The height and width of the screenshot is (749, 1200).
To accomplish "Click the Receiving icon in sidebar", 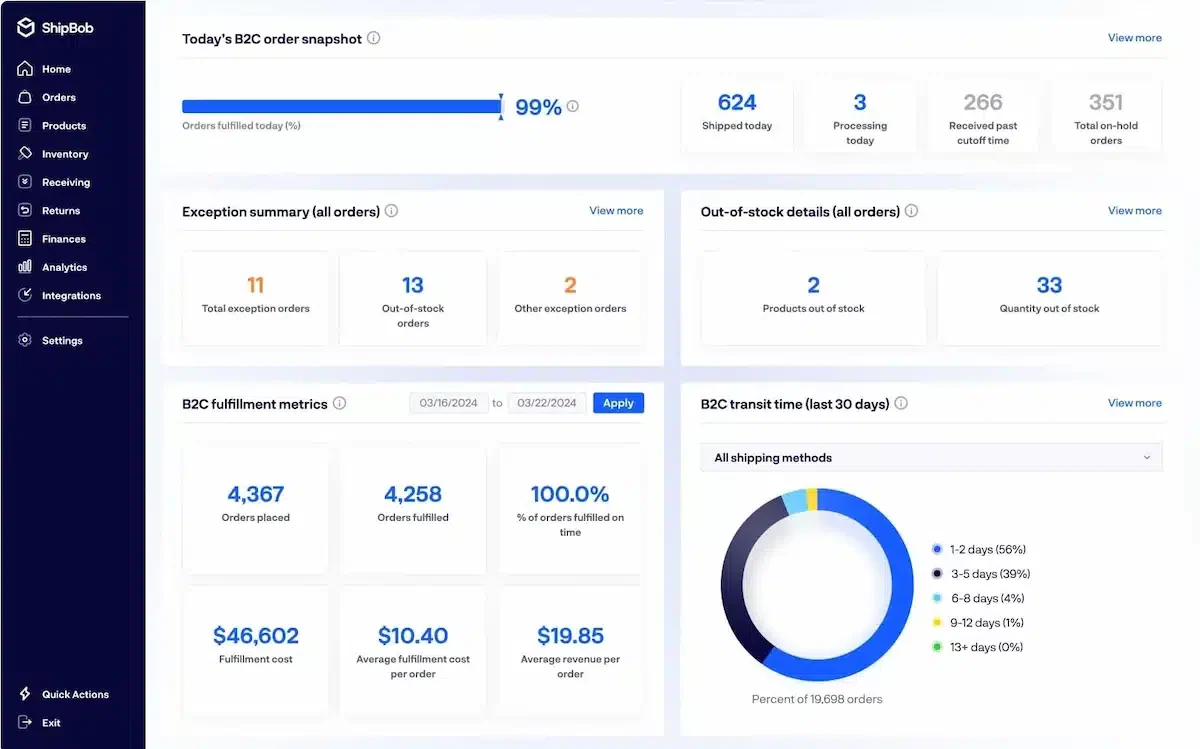I will (25, 182).
